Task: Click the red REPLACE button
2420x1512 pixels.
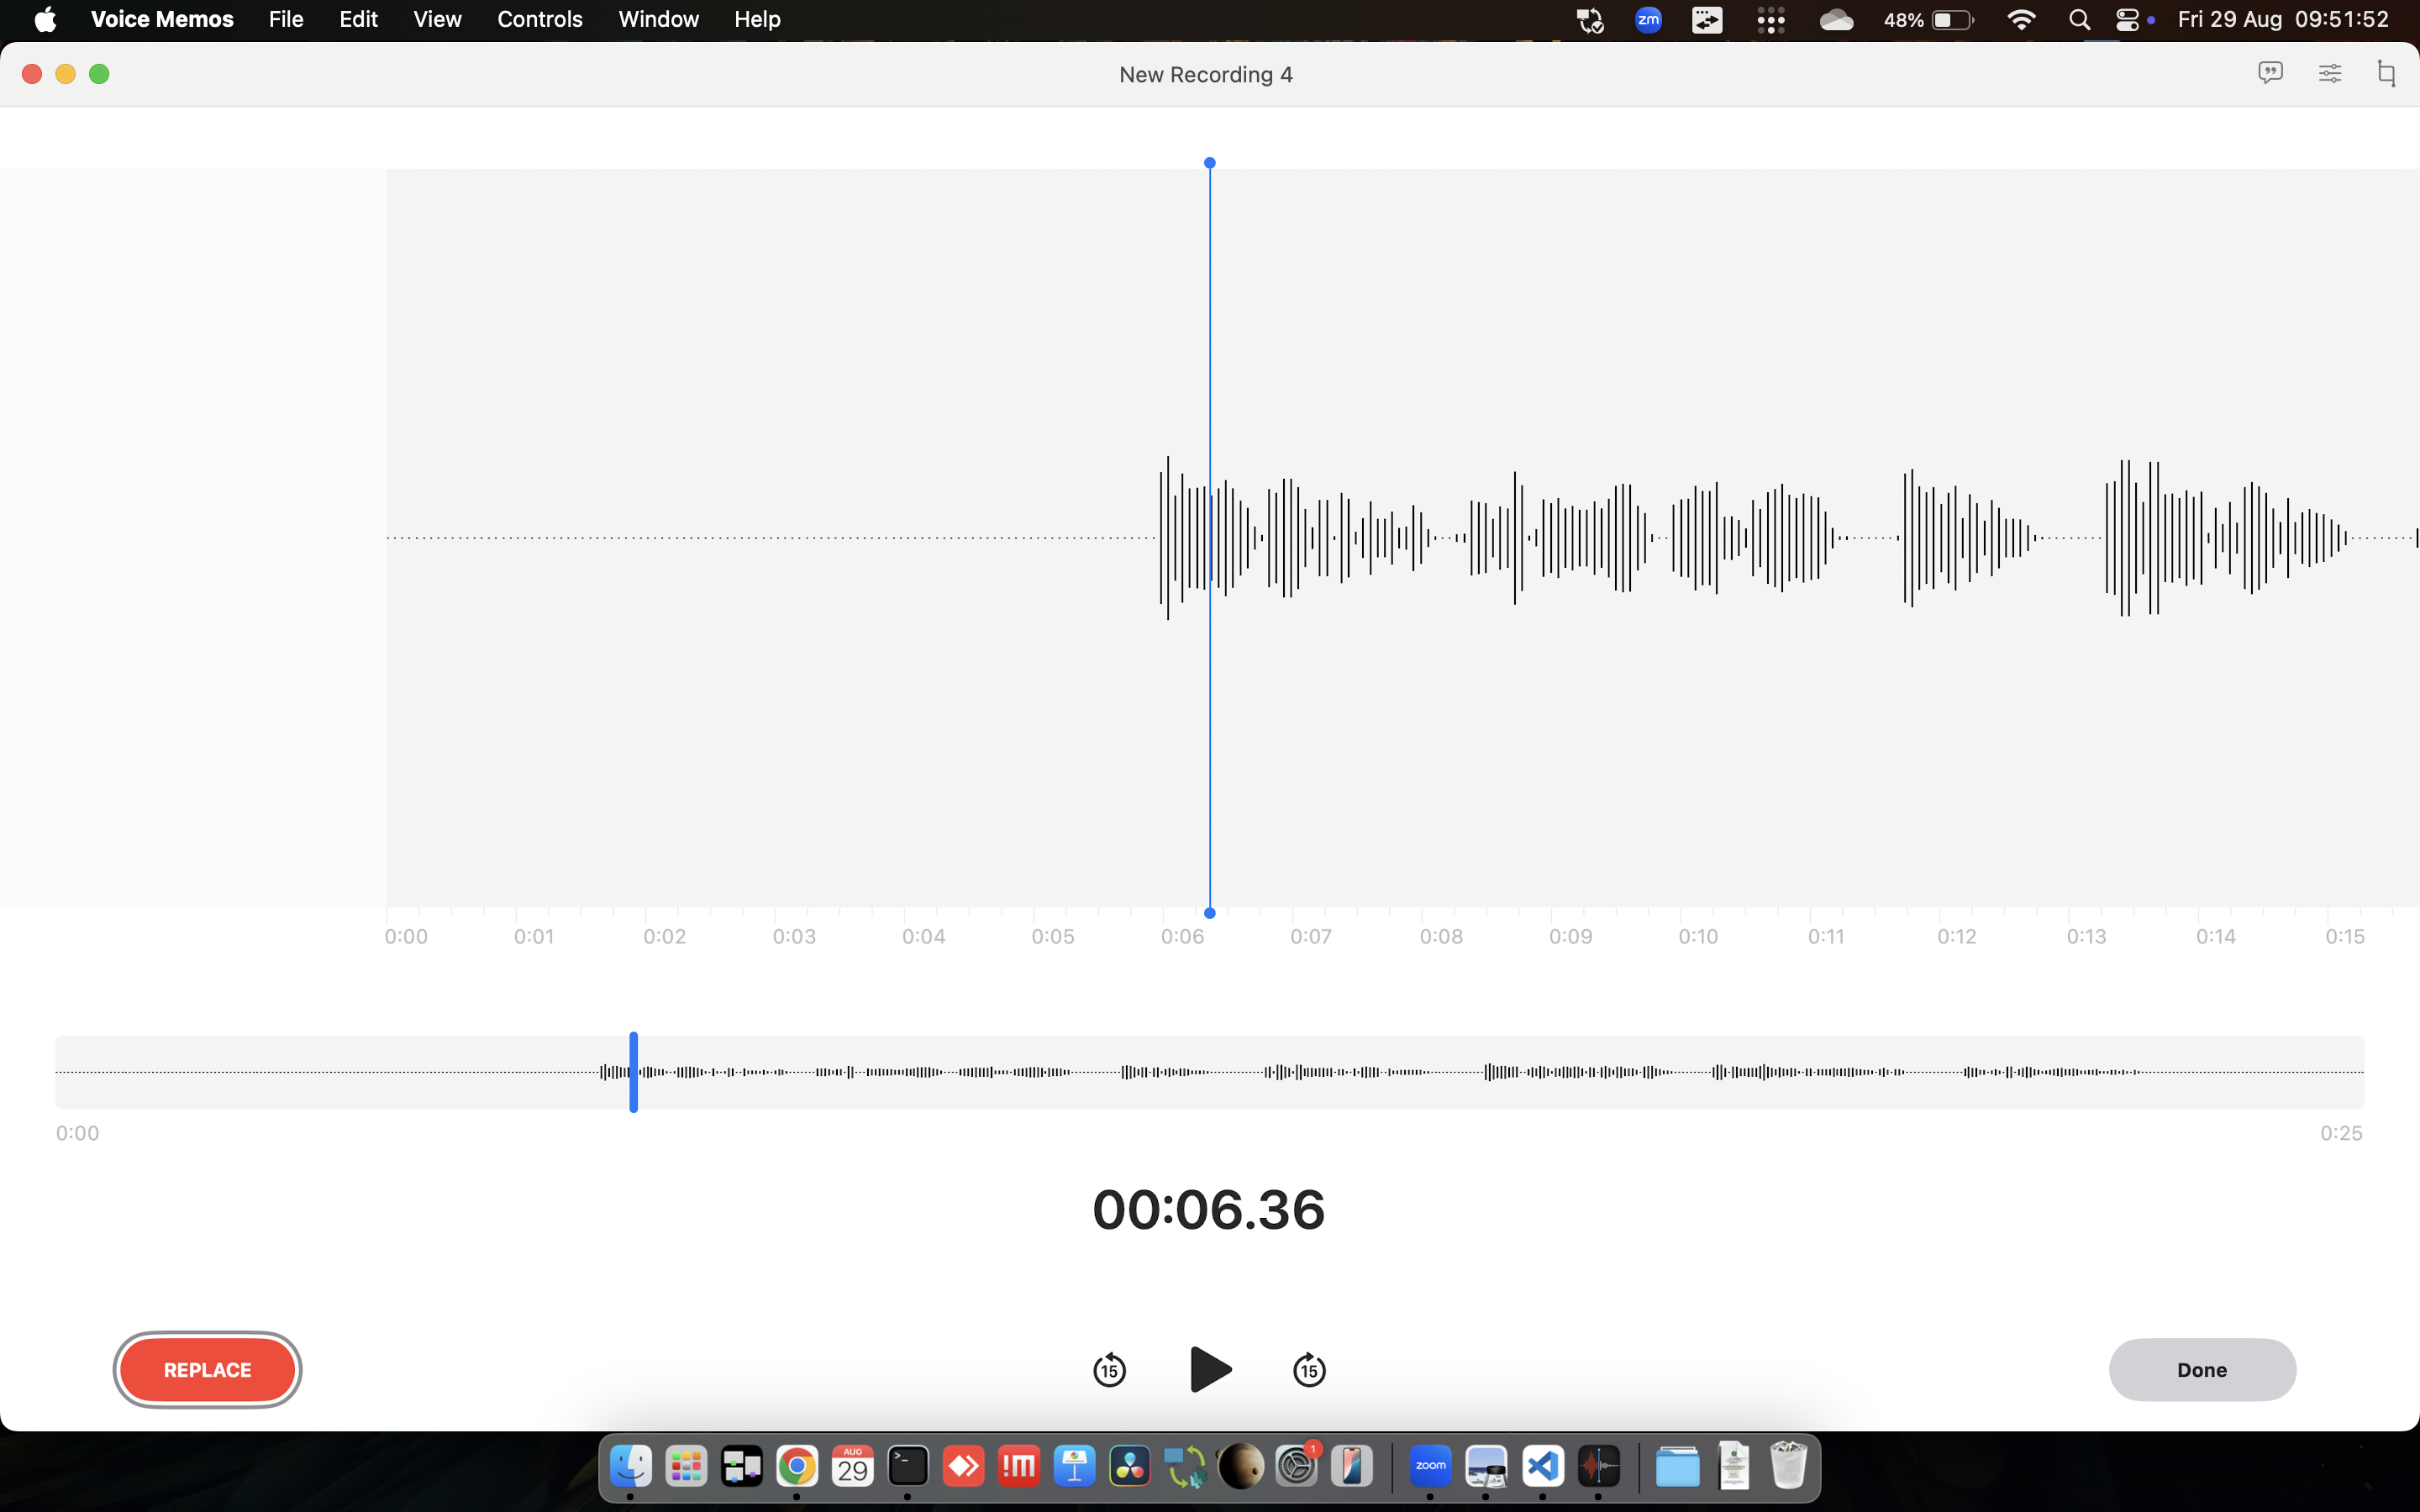Action: [x=207, y=1369]
